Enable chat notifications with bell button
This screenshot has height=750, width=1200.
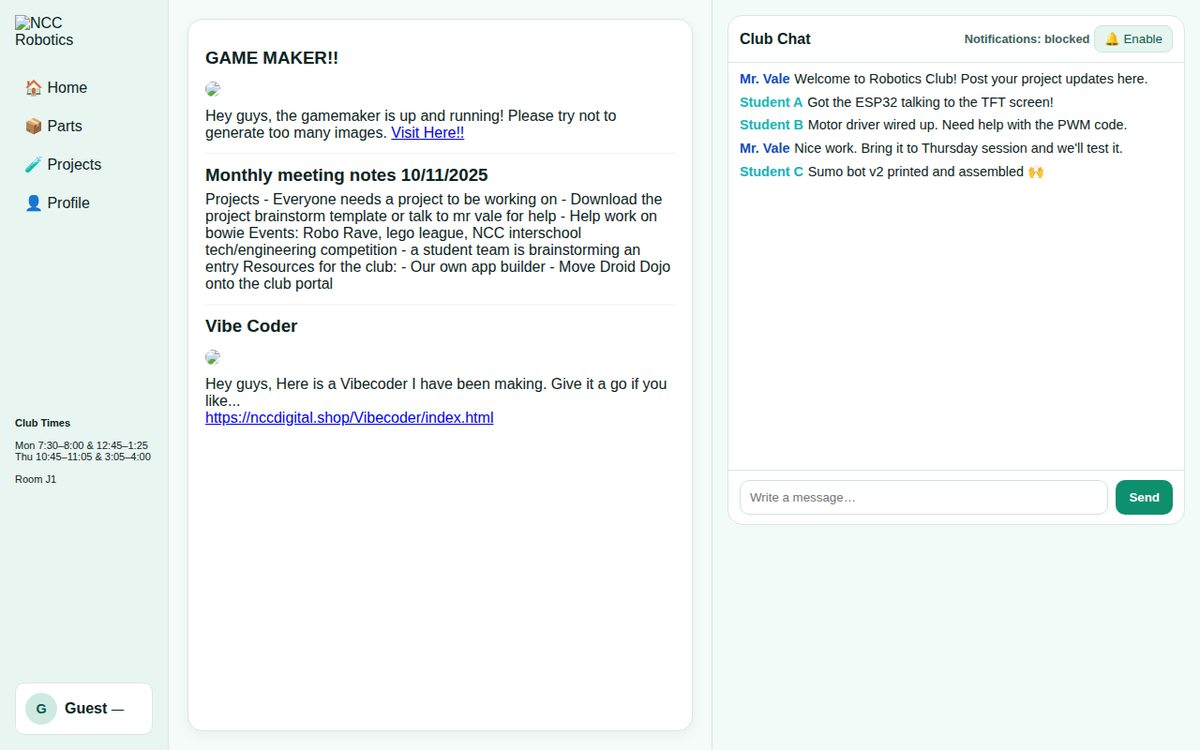point(1133,39)
